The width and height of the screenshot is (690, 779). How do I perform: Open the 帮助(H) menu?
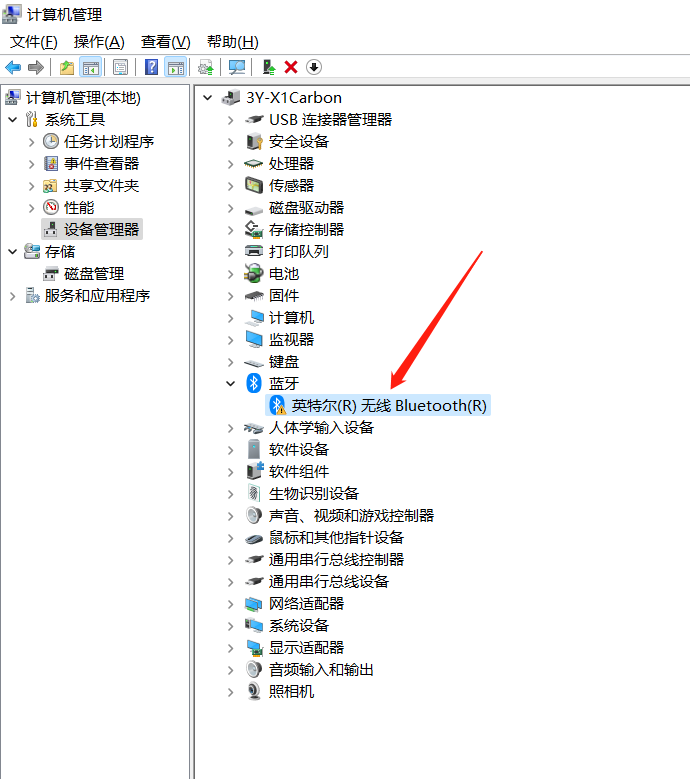[233, 42]
